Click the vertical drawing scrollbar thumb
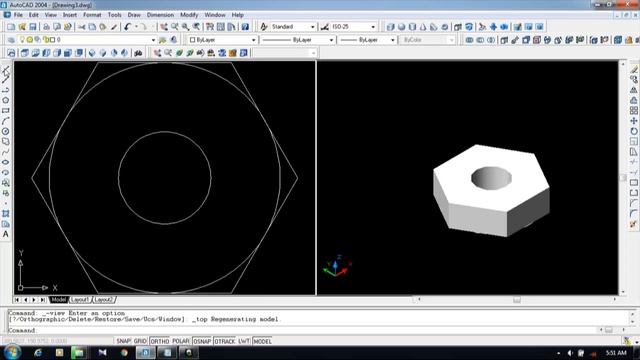This screenshot has width=640, height=360. pos(623,178)
